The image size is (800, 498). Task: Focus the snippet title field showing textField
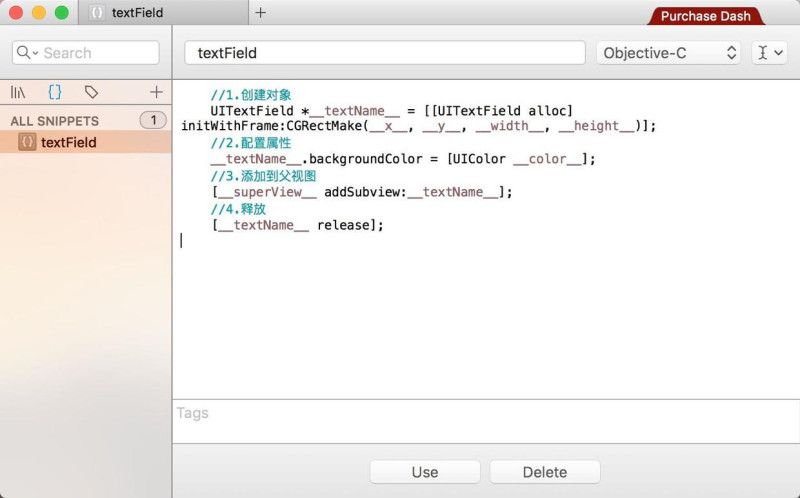pyautogui.click(x=385, y=53)
